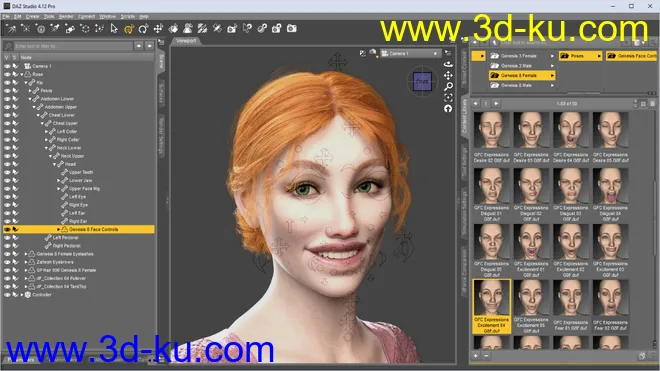Viewport: 660px width, 371px height.
Task: Toggle visibility of dF_Collection 04 Pullover
Action: coord(7,278)
